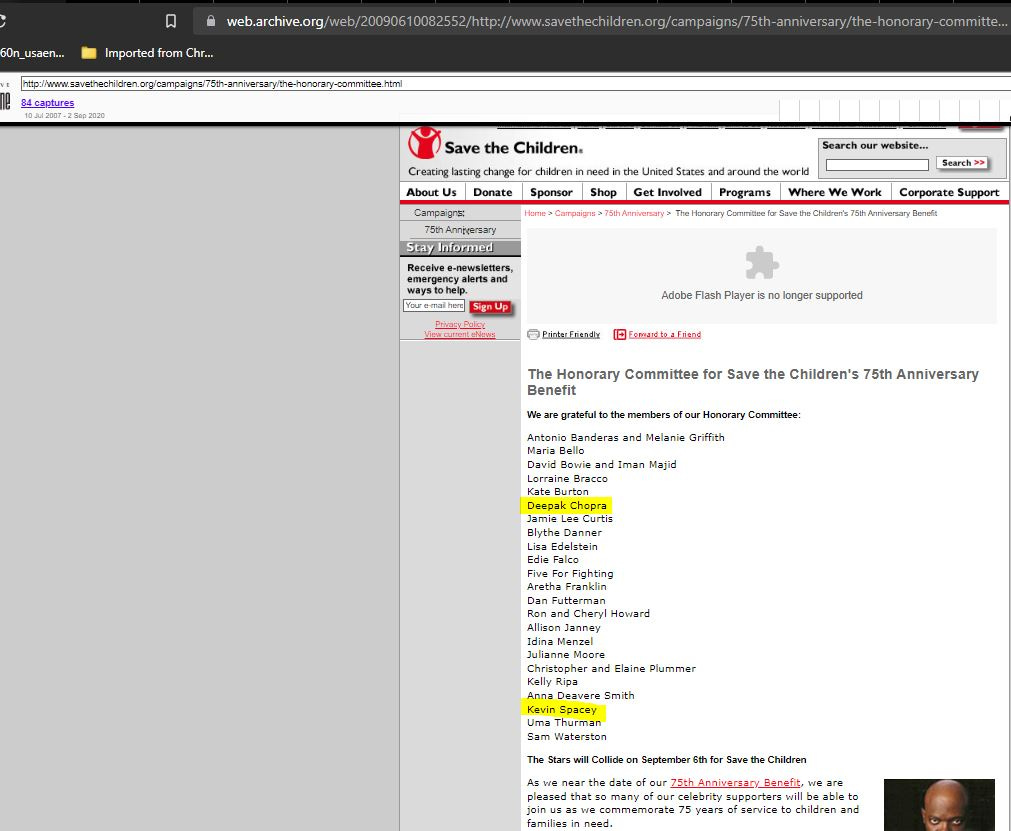Click the Honorary Committee page heading
The height and width of the screenshot is (831, 1011).
pyautogui.click(x=752, y=382)
